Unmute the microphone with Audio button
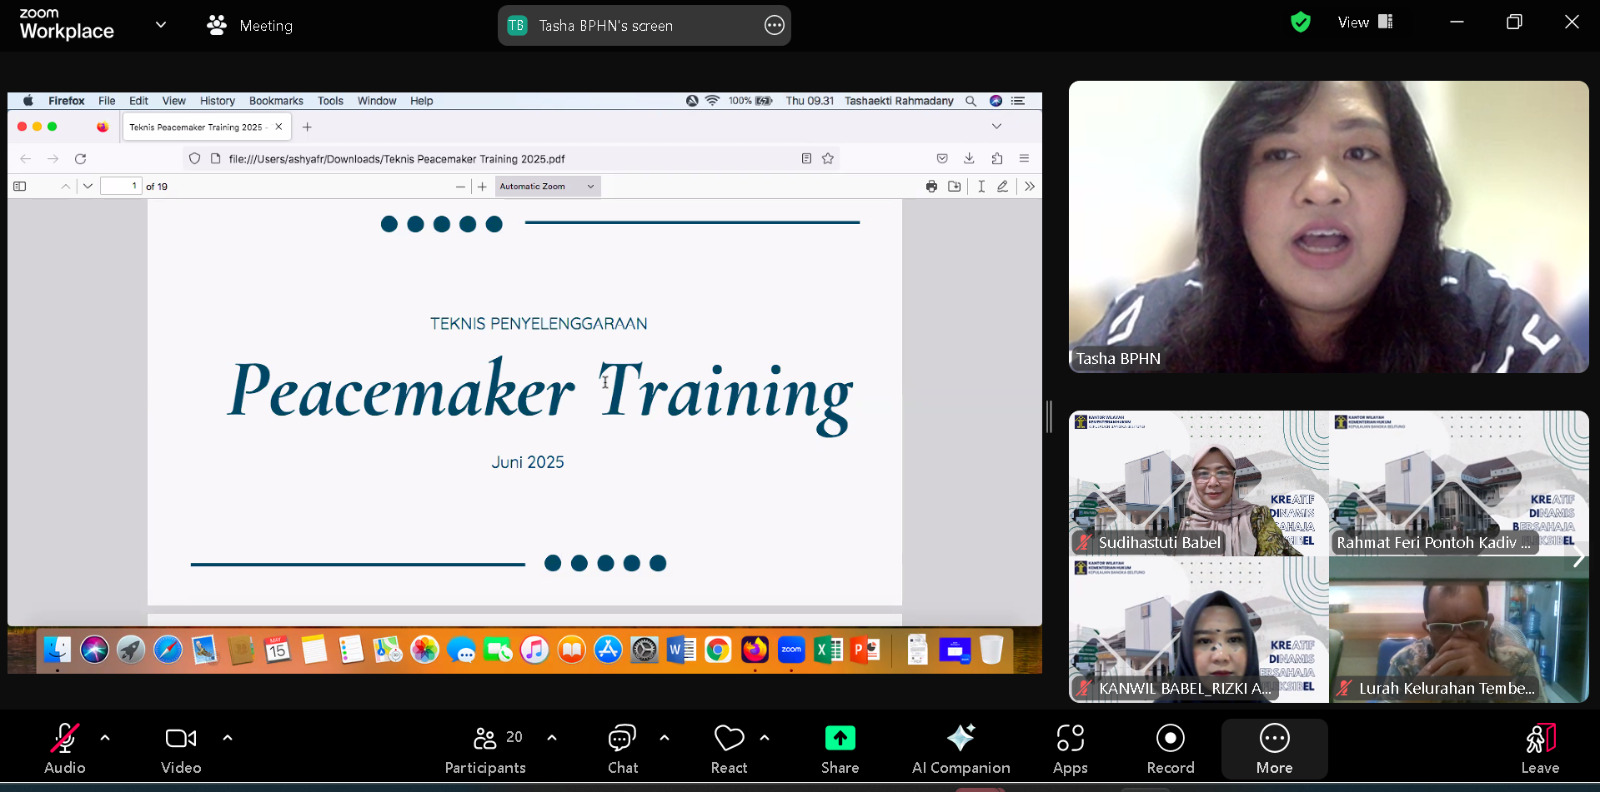 point(65,748)
